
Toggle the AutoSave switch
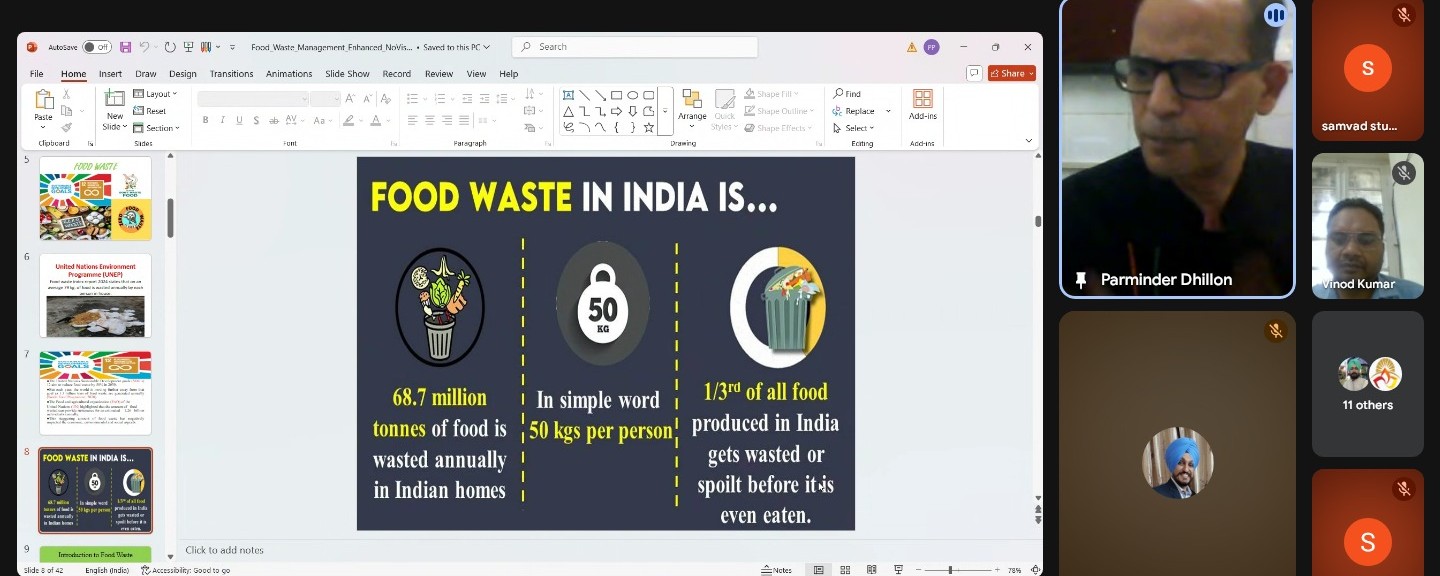pyautogui.click(x=96, y=47)
